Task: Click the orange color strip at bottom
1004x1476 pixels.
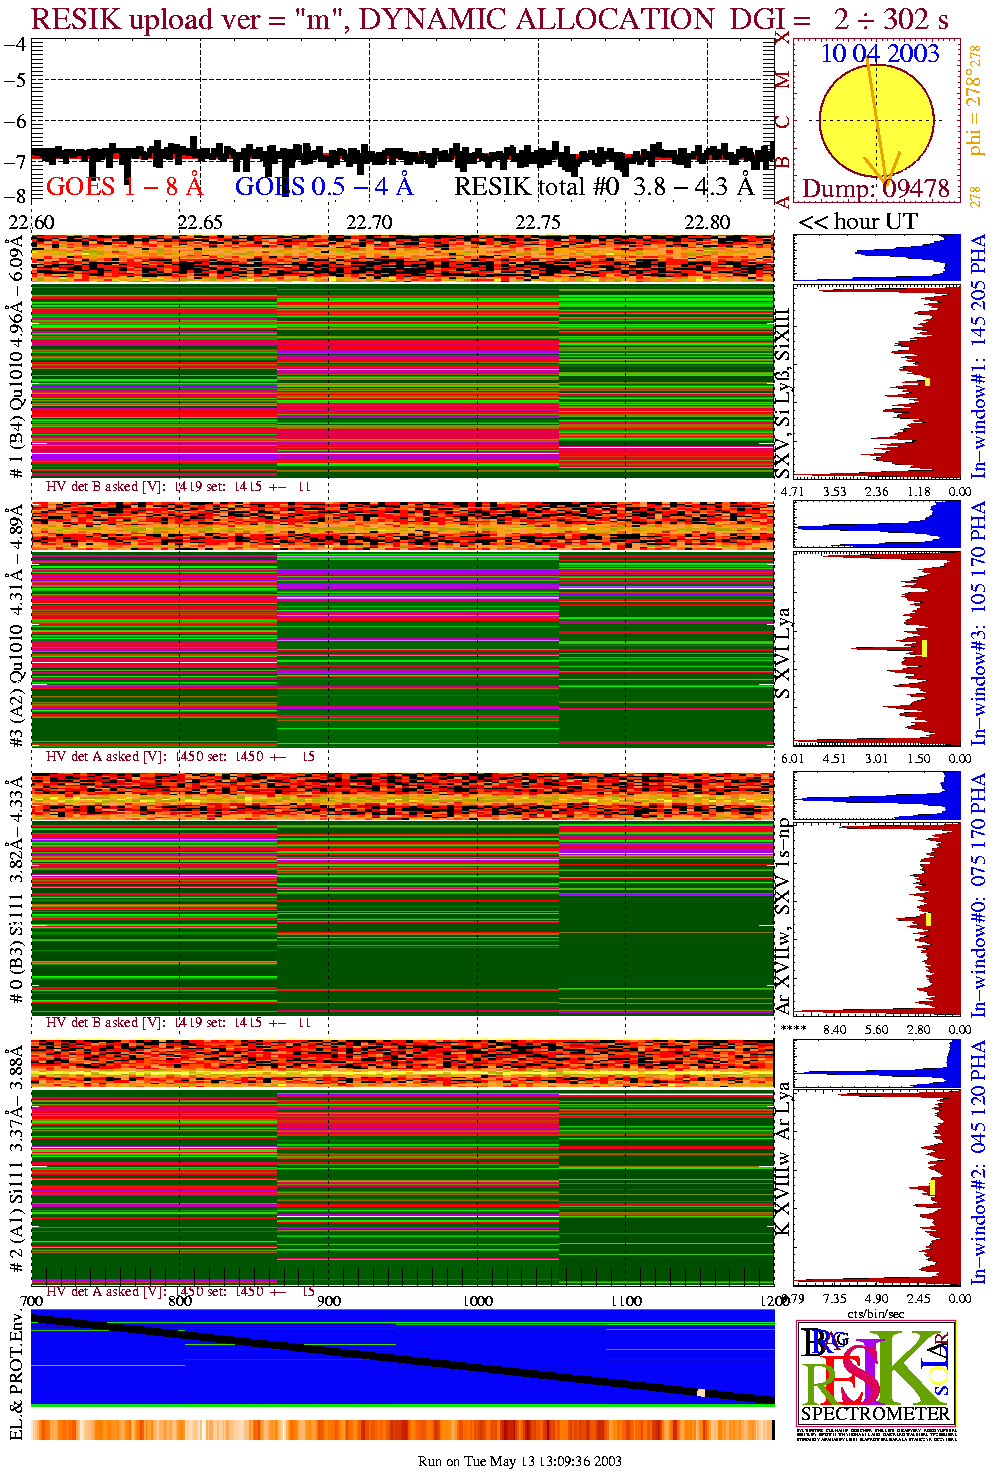Action: tap(402, 1429)
